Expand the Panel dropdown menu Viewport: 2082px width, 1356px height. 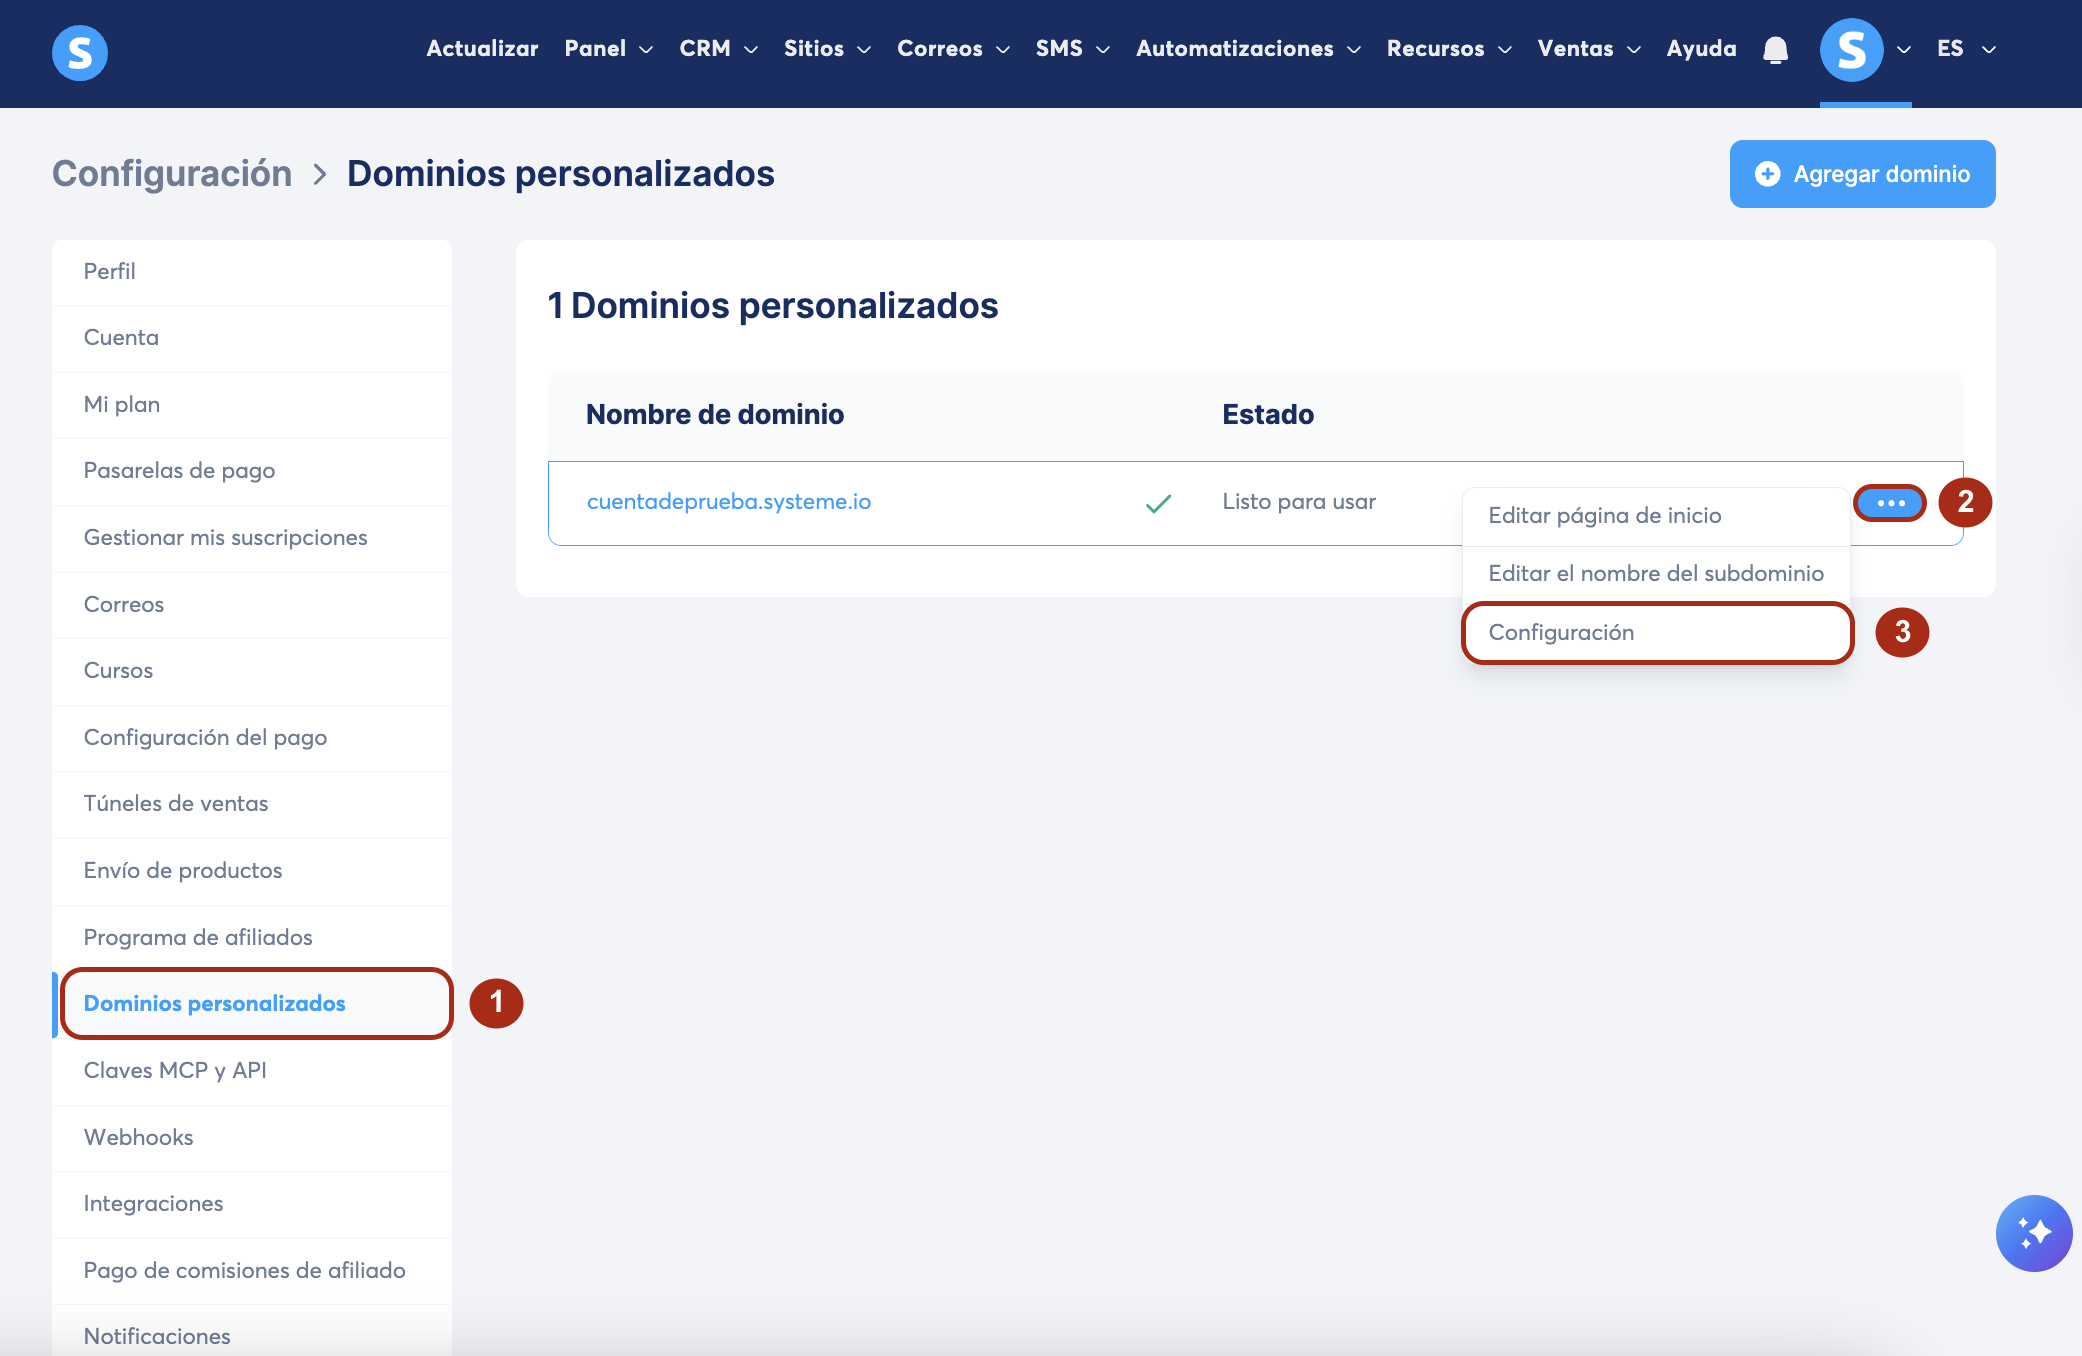click(x=608, y=49)
